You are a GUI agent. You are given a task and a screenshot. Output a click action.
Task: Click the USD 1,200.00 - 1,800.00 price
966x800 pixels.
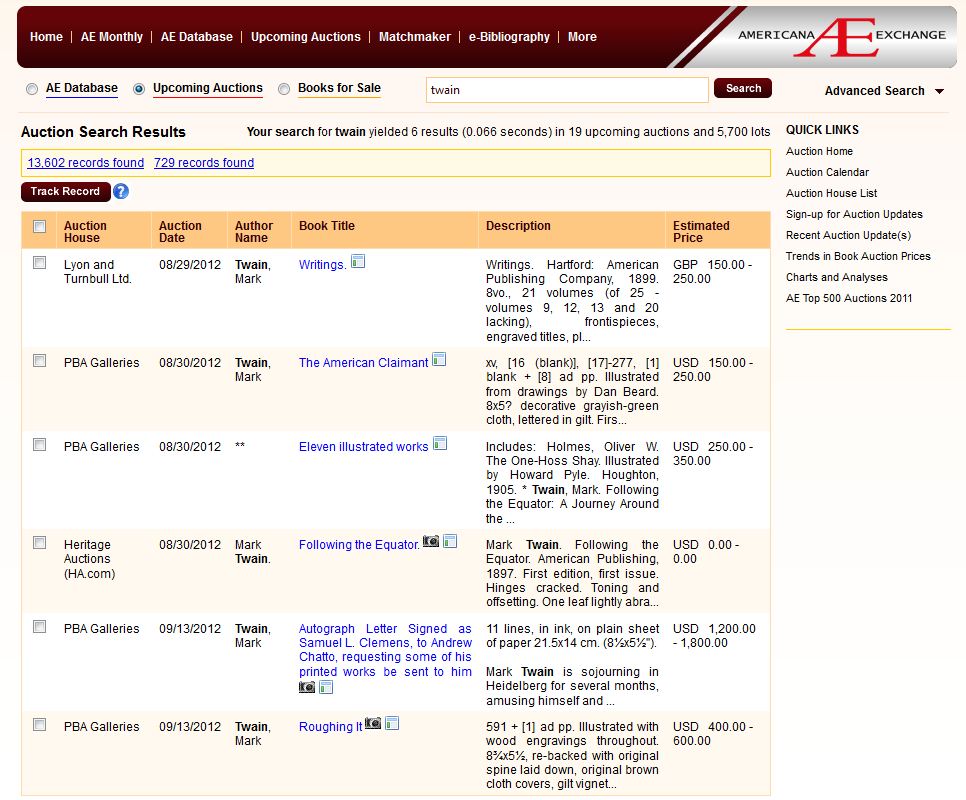714,636
